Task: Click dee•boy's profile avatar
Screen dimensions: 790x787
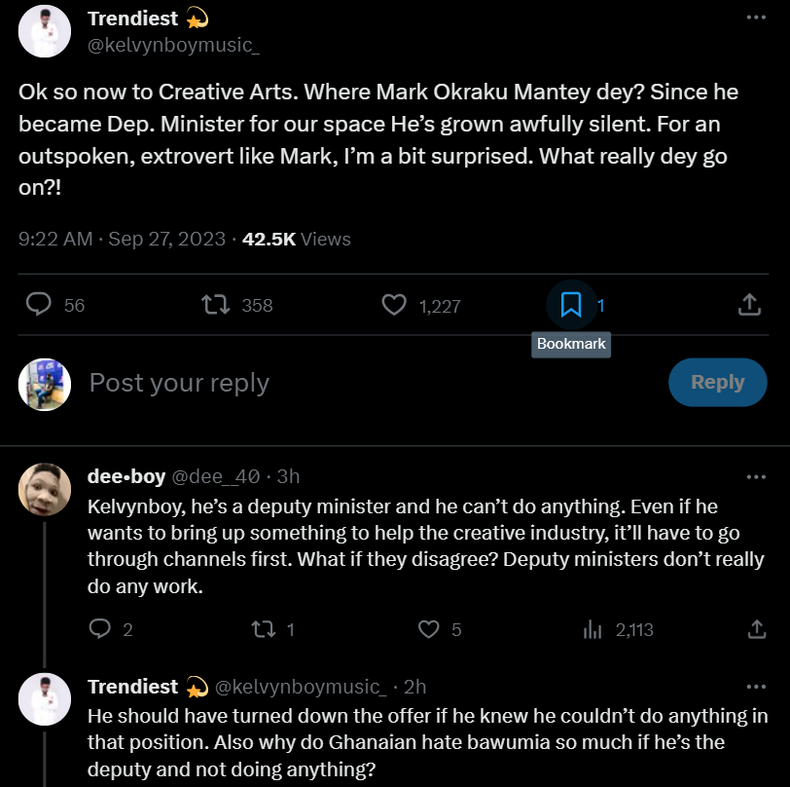Action: click(x=45, y=489)
